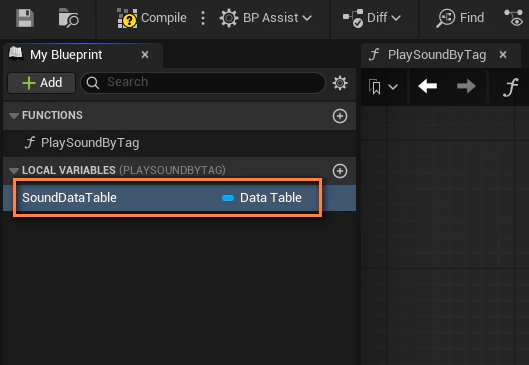Open compile options three-dot menu
The width and height of the screenshot is (529, 365).
point(203,18)
